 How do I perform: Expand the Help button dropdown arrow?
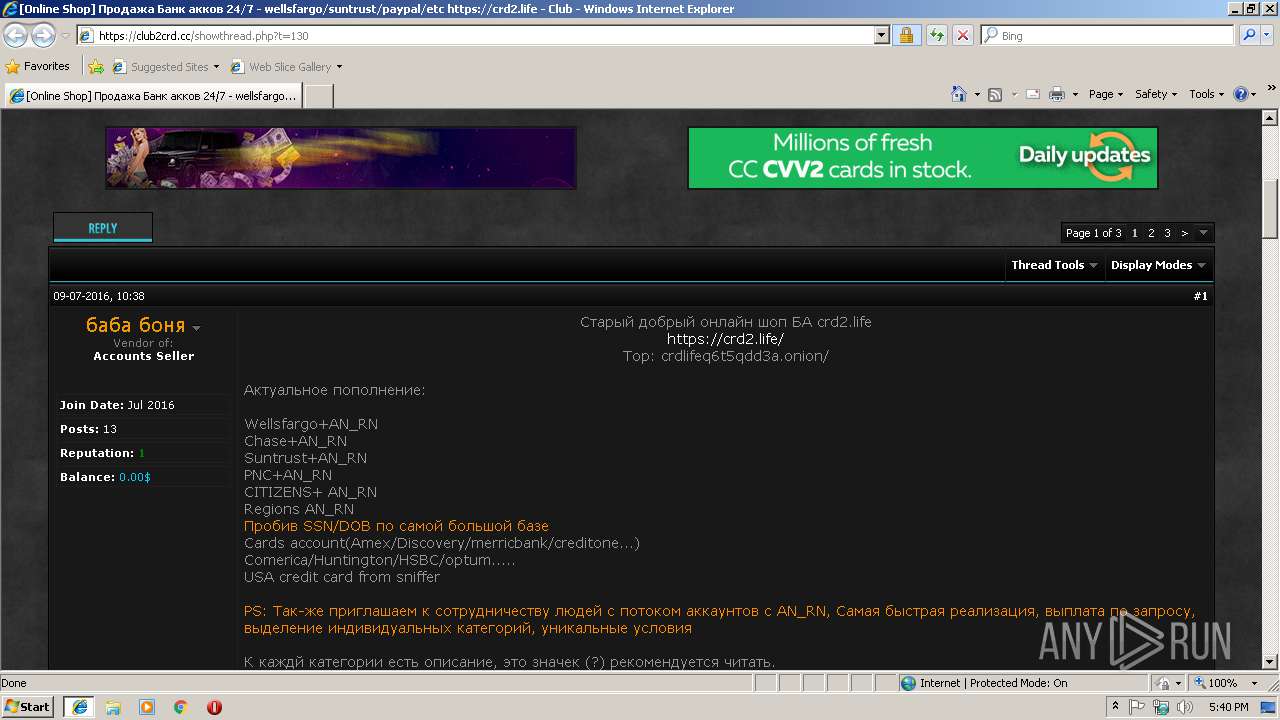click(x=1254, y=94)
